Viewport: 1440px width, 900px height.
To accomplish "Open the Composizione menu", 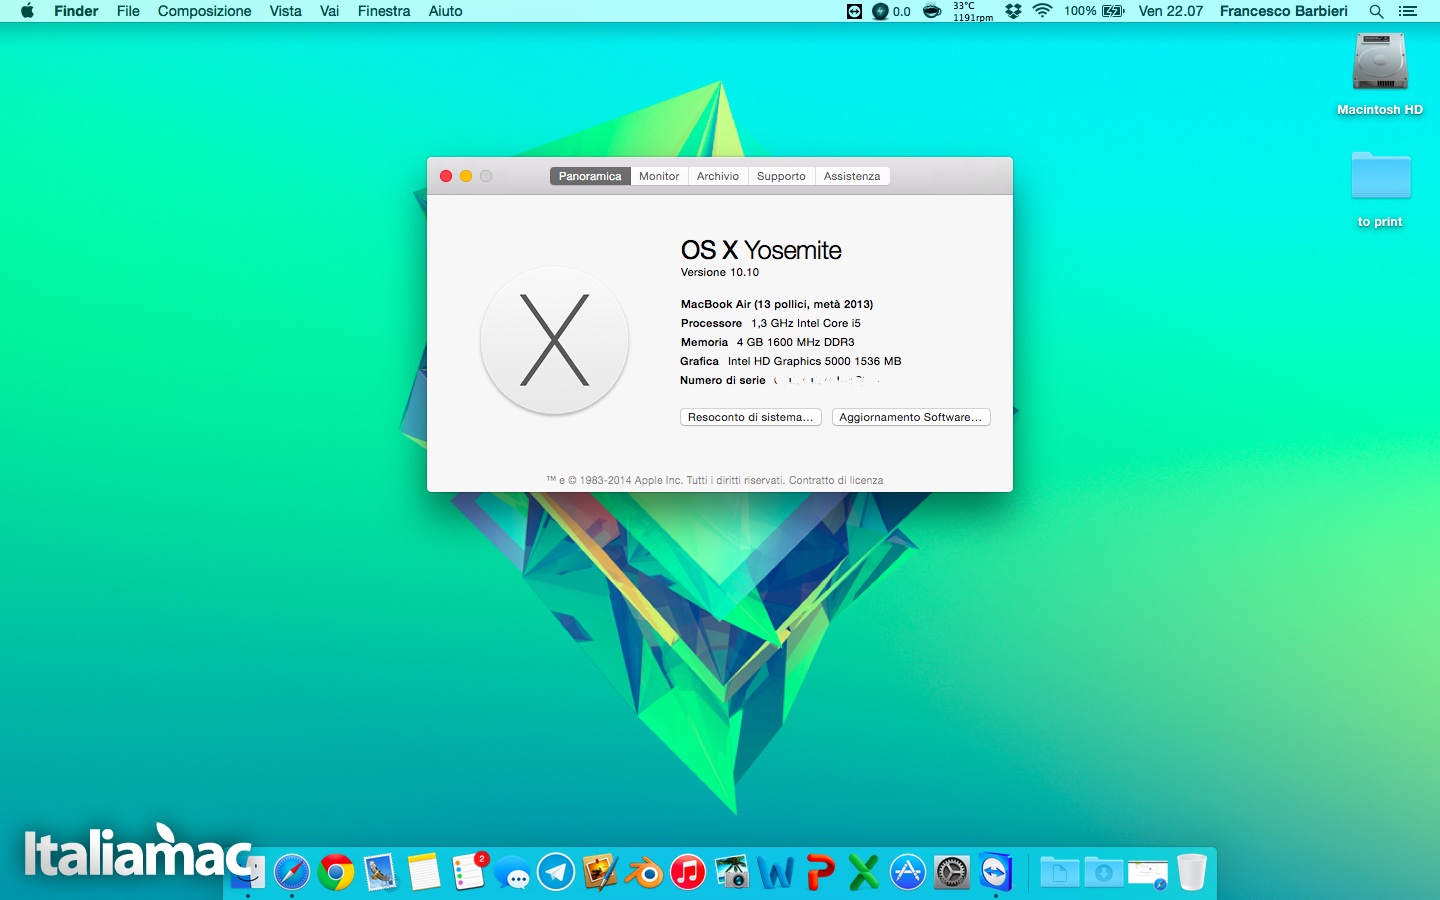I will [x=204, y=11].
